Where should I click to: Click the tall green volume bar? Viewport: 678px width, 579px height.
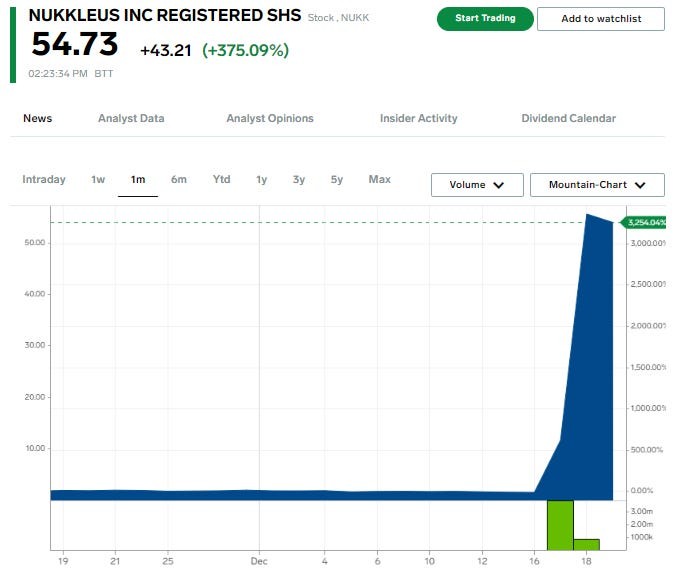point(560,524)
